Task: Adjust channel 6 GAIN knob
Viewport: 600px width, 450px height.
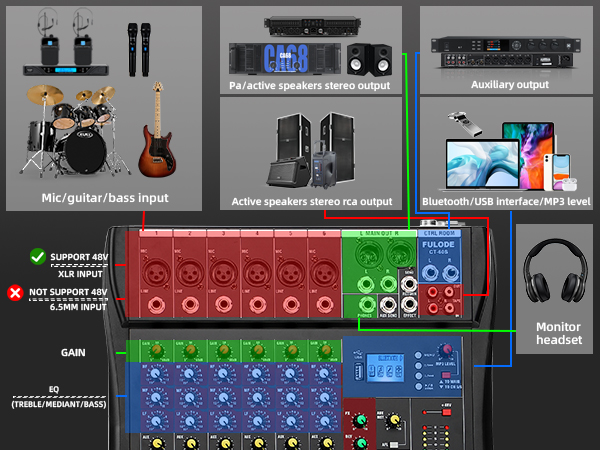Action: tap(326, 350)
